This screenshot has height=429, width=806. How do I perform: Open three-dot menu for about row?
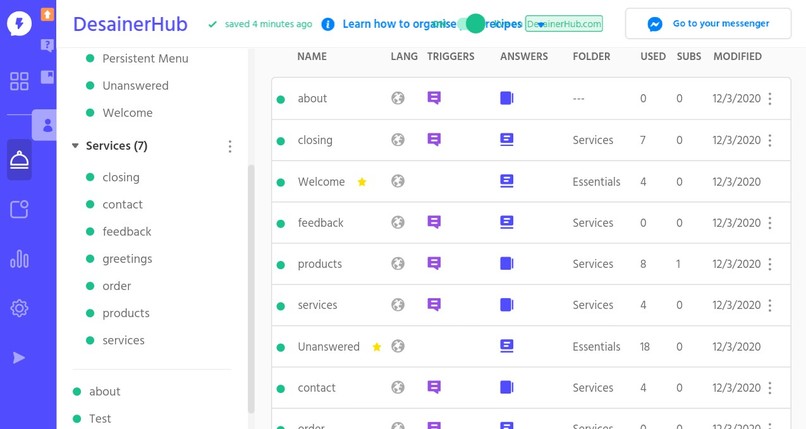point(770,99)
